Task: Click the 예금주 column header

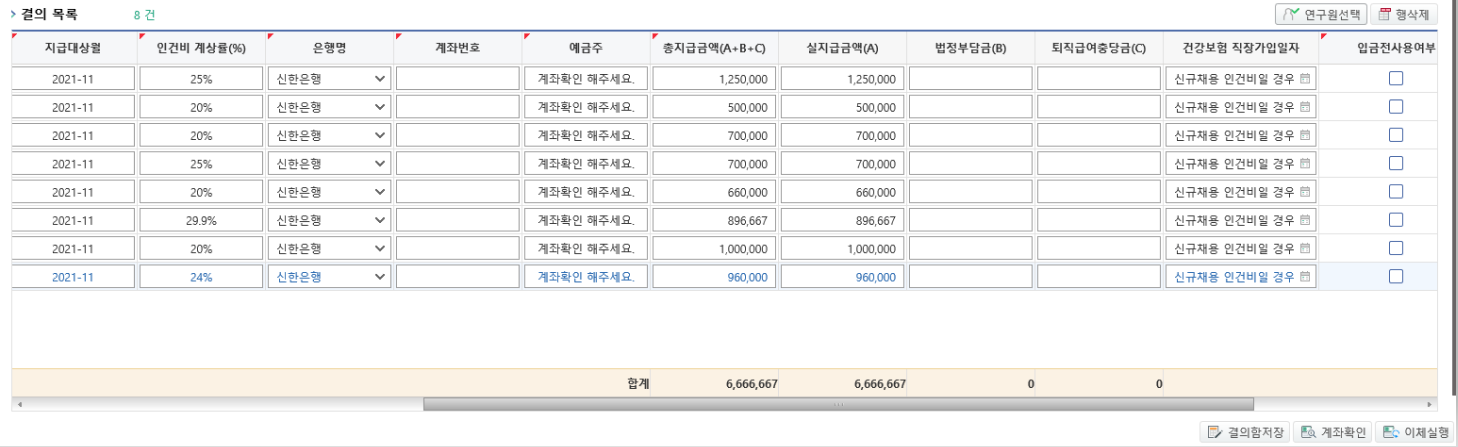Action: (x=586, y=47)
